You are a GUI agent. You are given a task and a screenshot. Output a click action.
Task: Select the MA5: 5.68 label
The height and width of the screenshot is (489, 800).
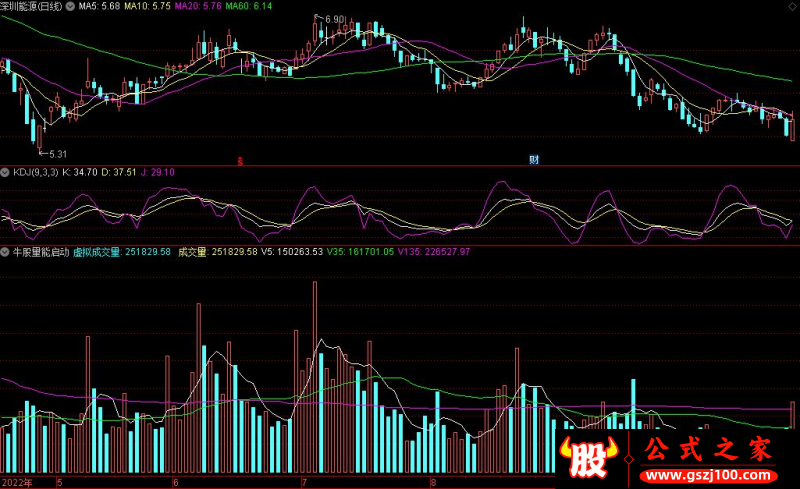coord(99,7)
